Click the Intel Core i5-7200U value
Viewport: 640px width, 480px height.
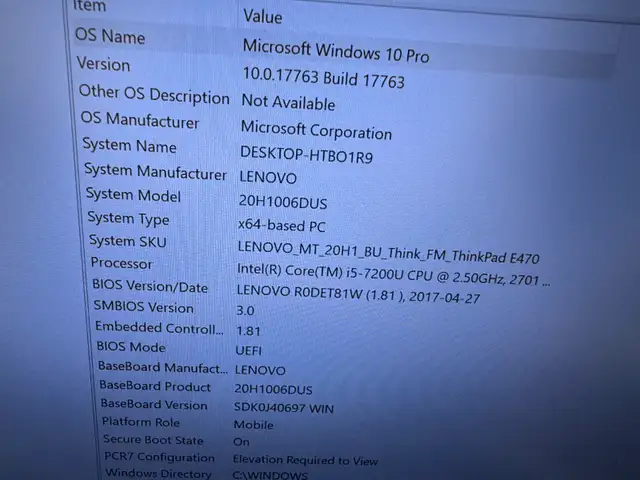pyautogui.click(x=394, y=274)
